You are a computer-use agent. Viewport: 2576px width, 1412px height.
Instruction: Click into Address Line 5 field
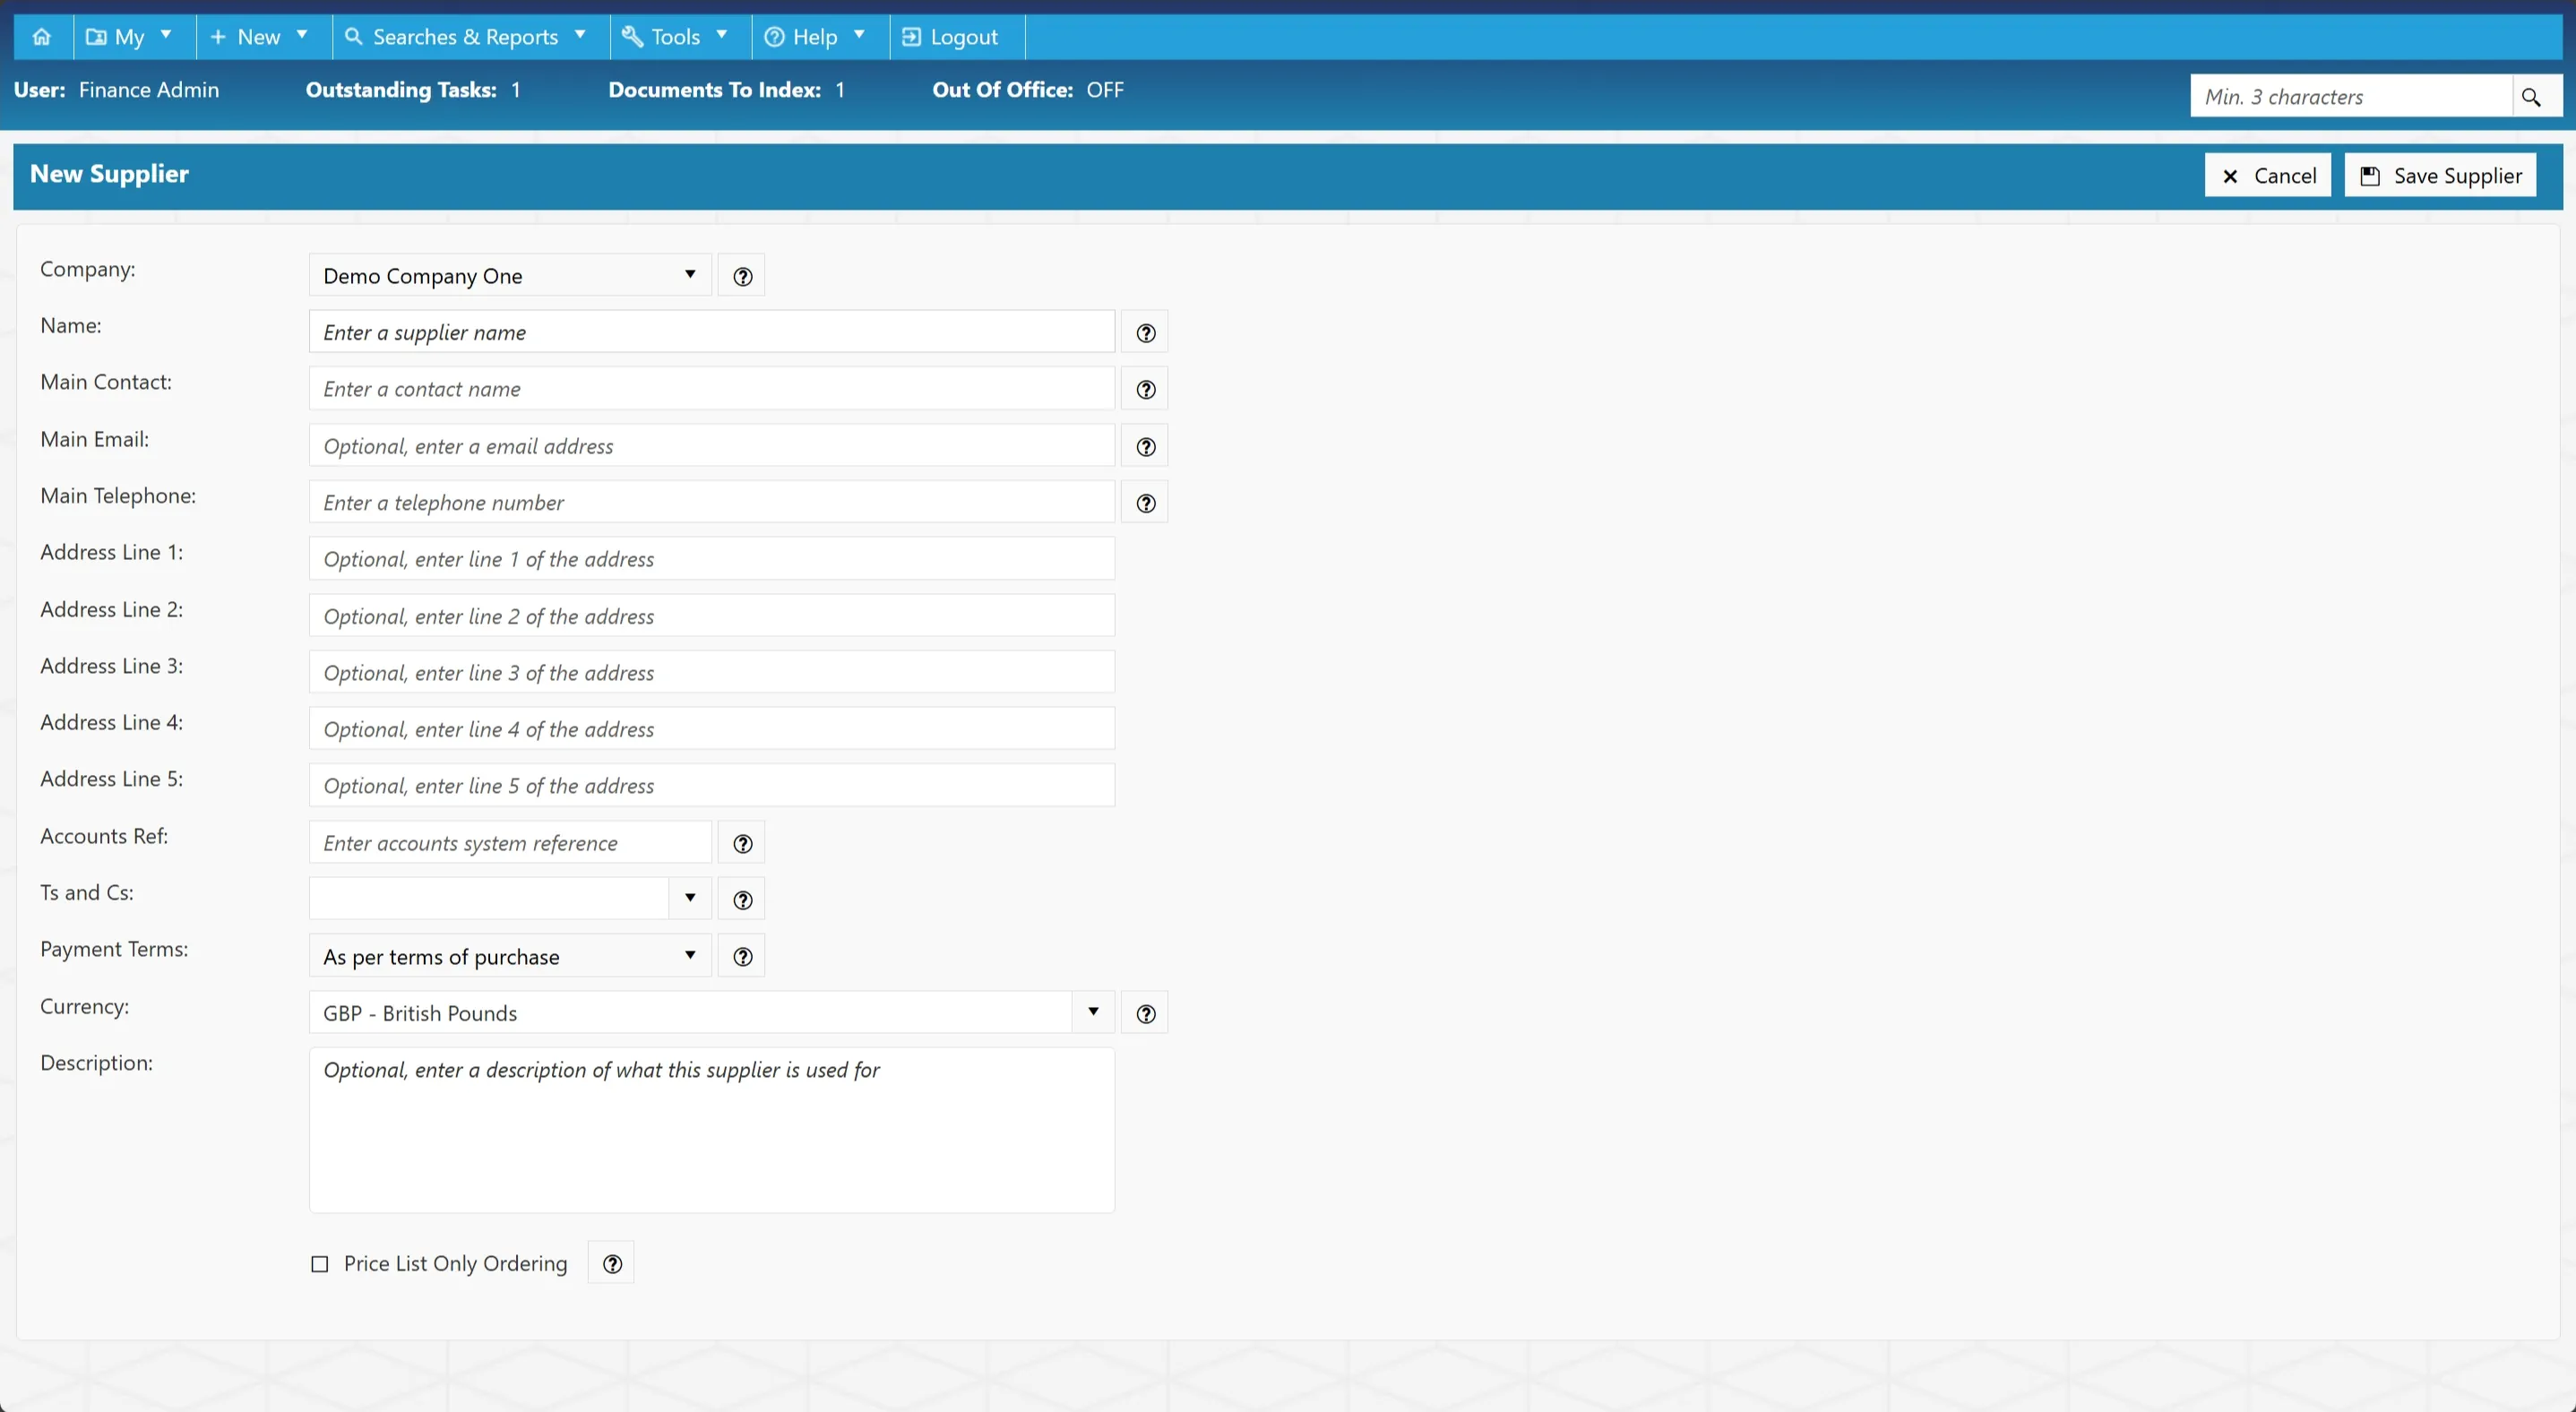(712, 786)
